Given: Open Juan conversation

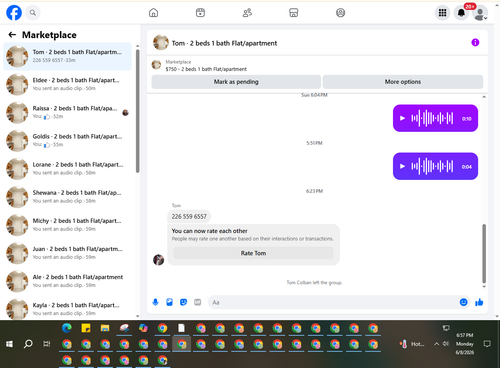Looking at the screenshot, I should (x=67, y=253).
